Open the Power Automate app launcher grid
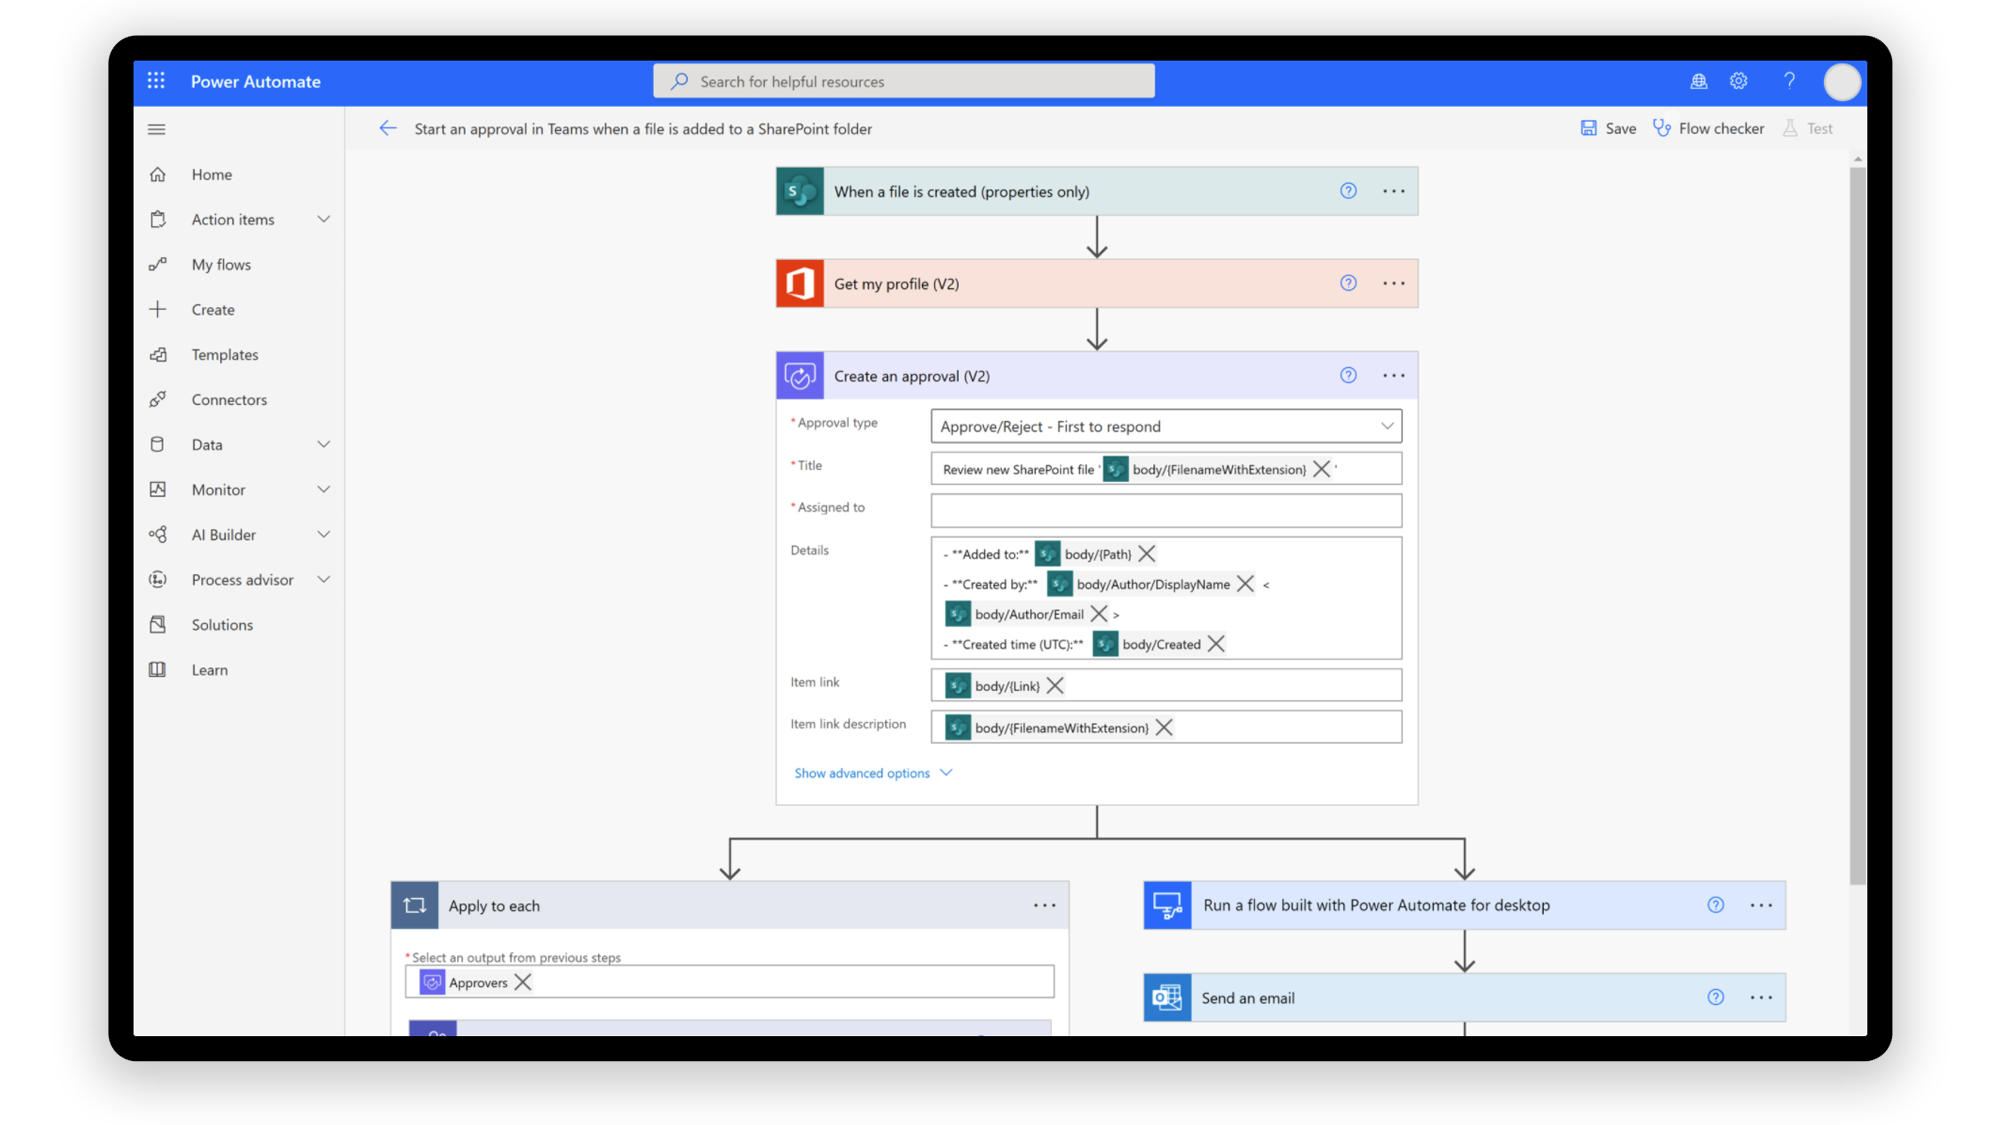The image size is (2000, 1125). click(156, 81)
